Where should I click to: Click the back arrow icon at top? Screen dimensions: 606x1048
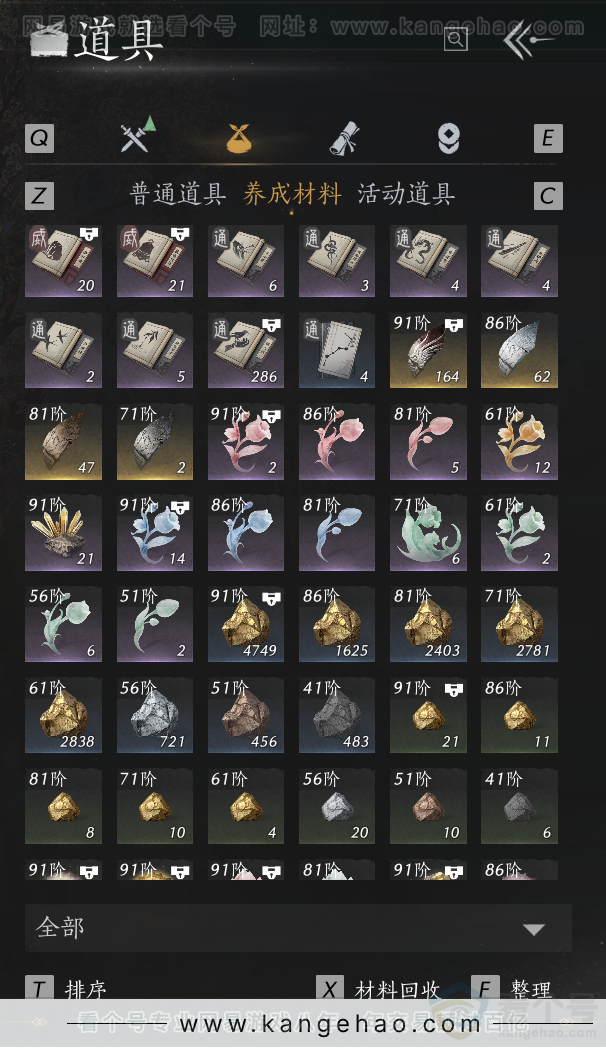[527, 40]
